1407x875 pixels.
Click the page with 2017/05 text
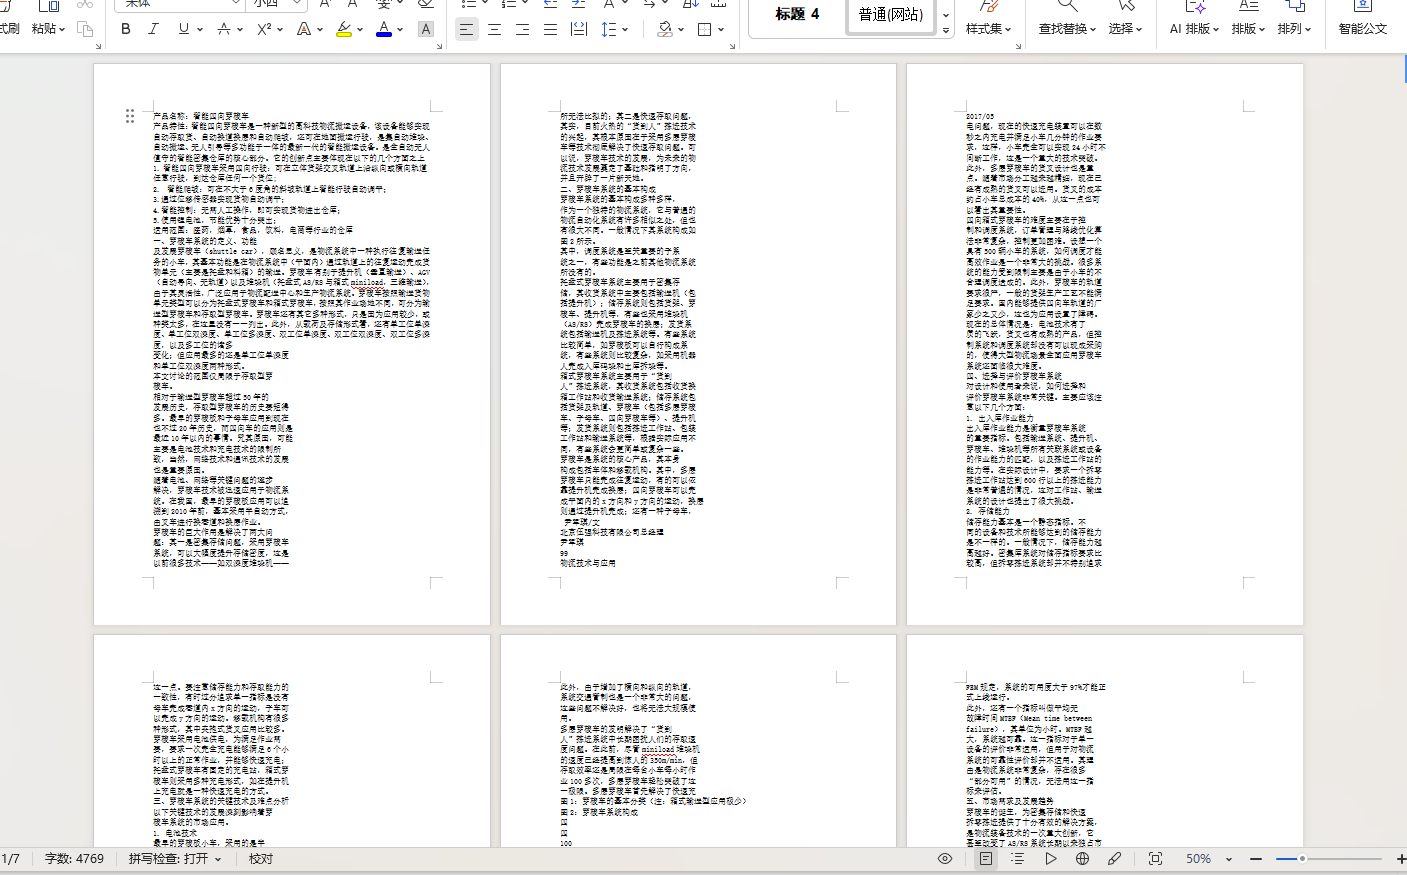(1105, 345)
